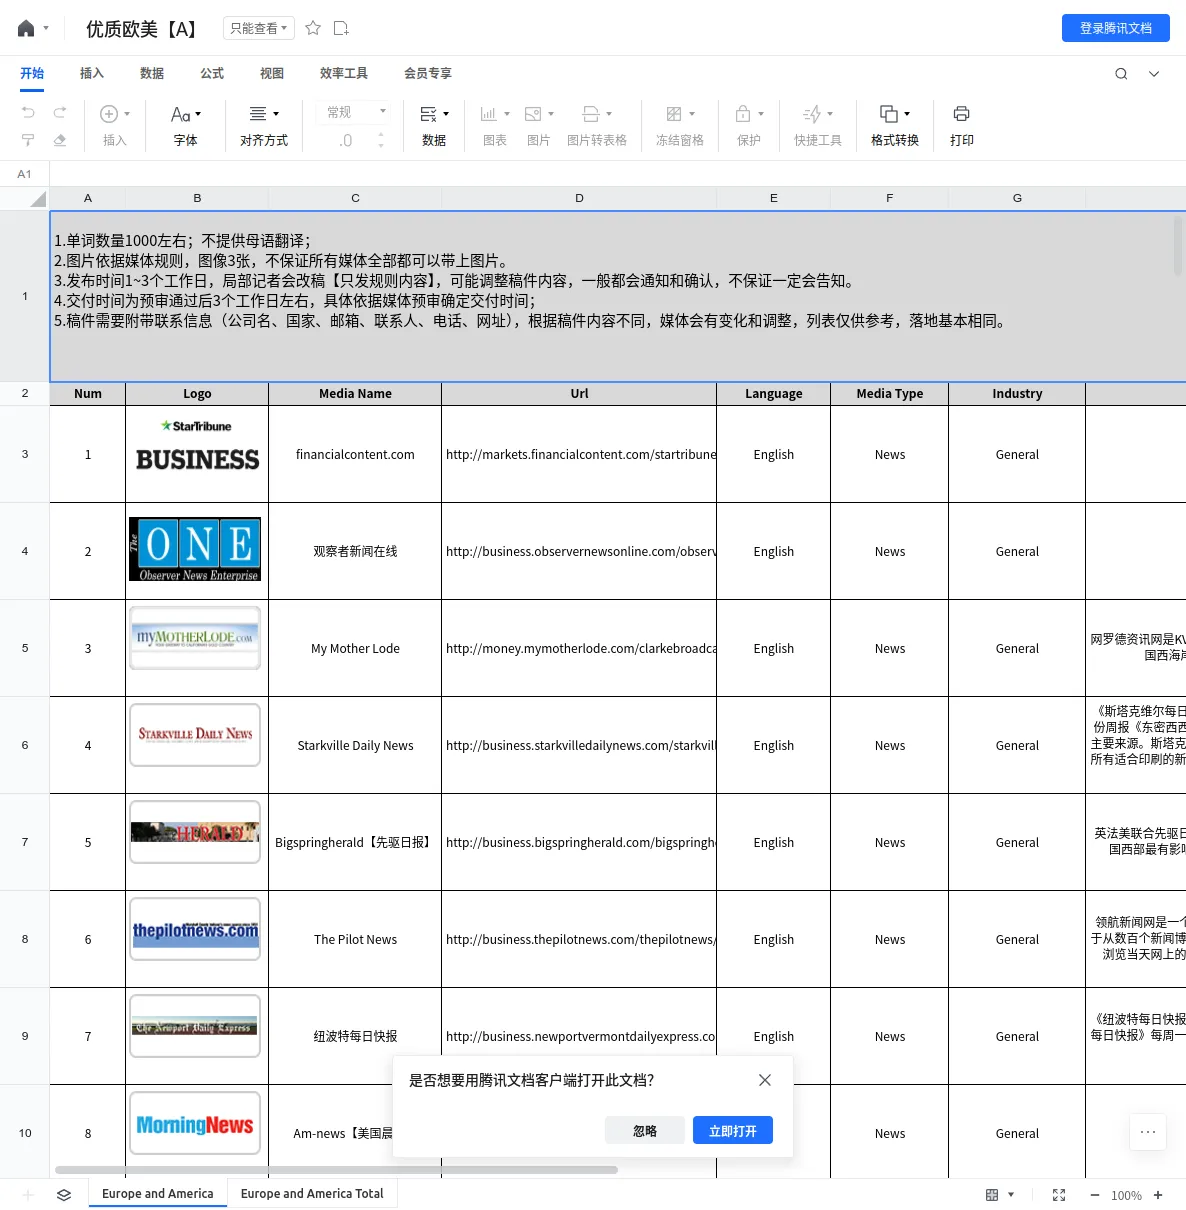The image size is (1186, 1210).
Task: Open the search magnifier icon
Action: click(1121, 73)
